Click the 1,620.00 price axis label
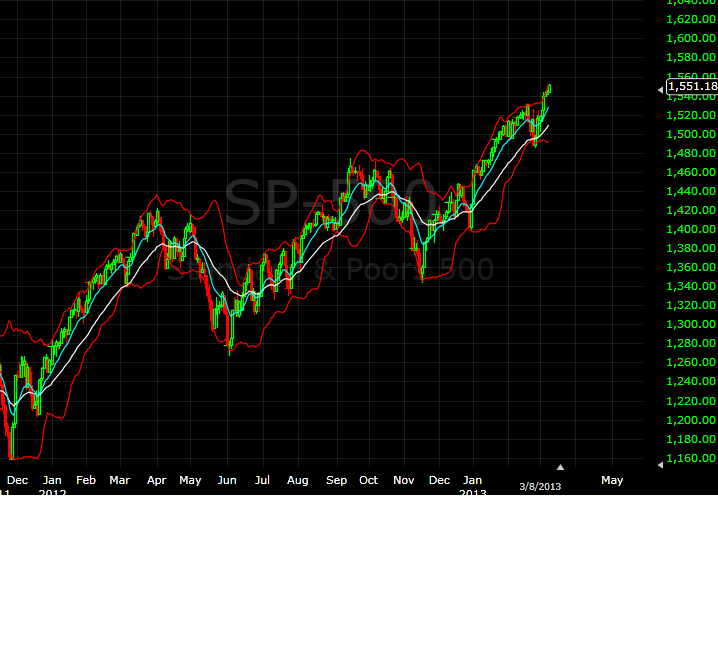718x648 pixels. coord(691,19)
